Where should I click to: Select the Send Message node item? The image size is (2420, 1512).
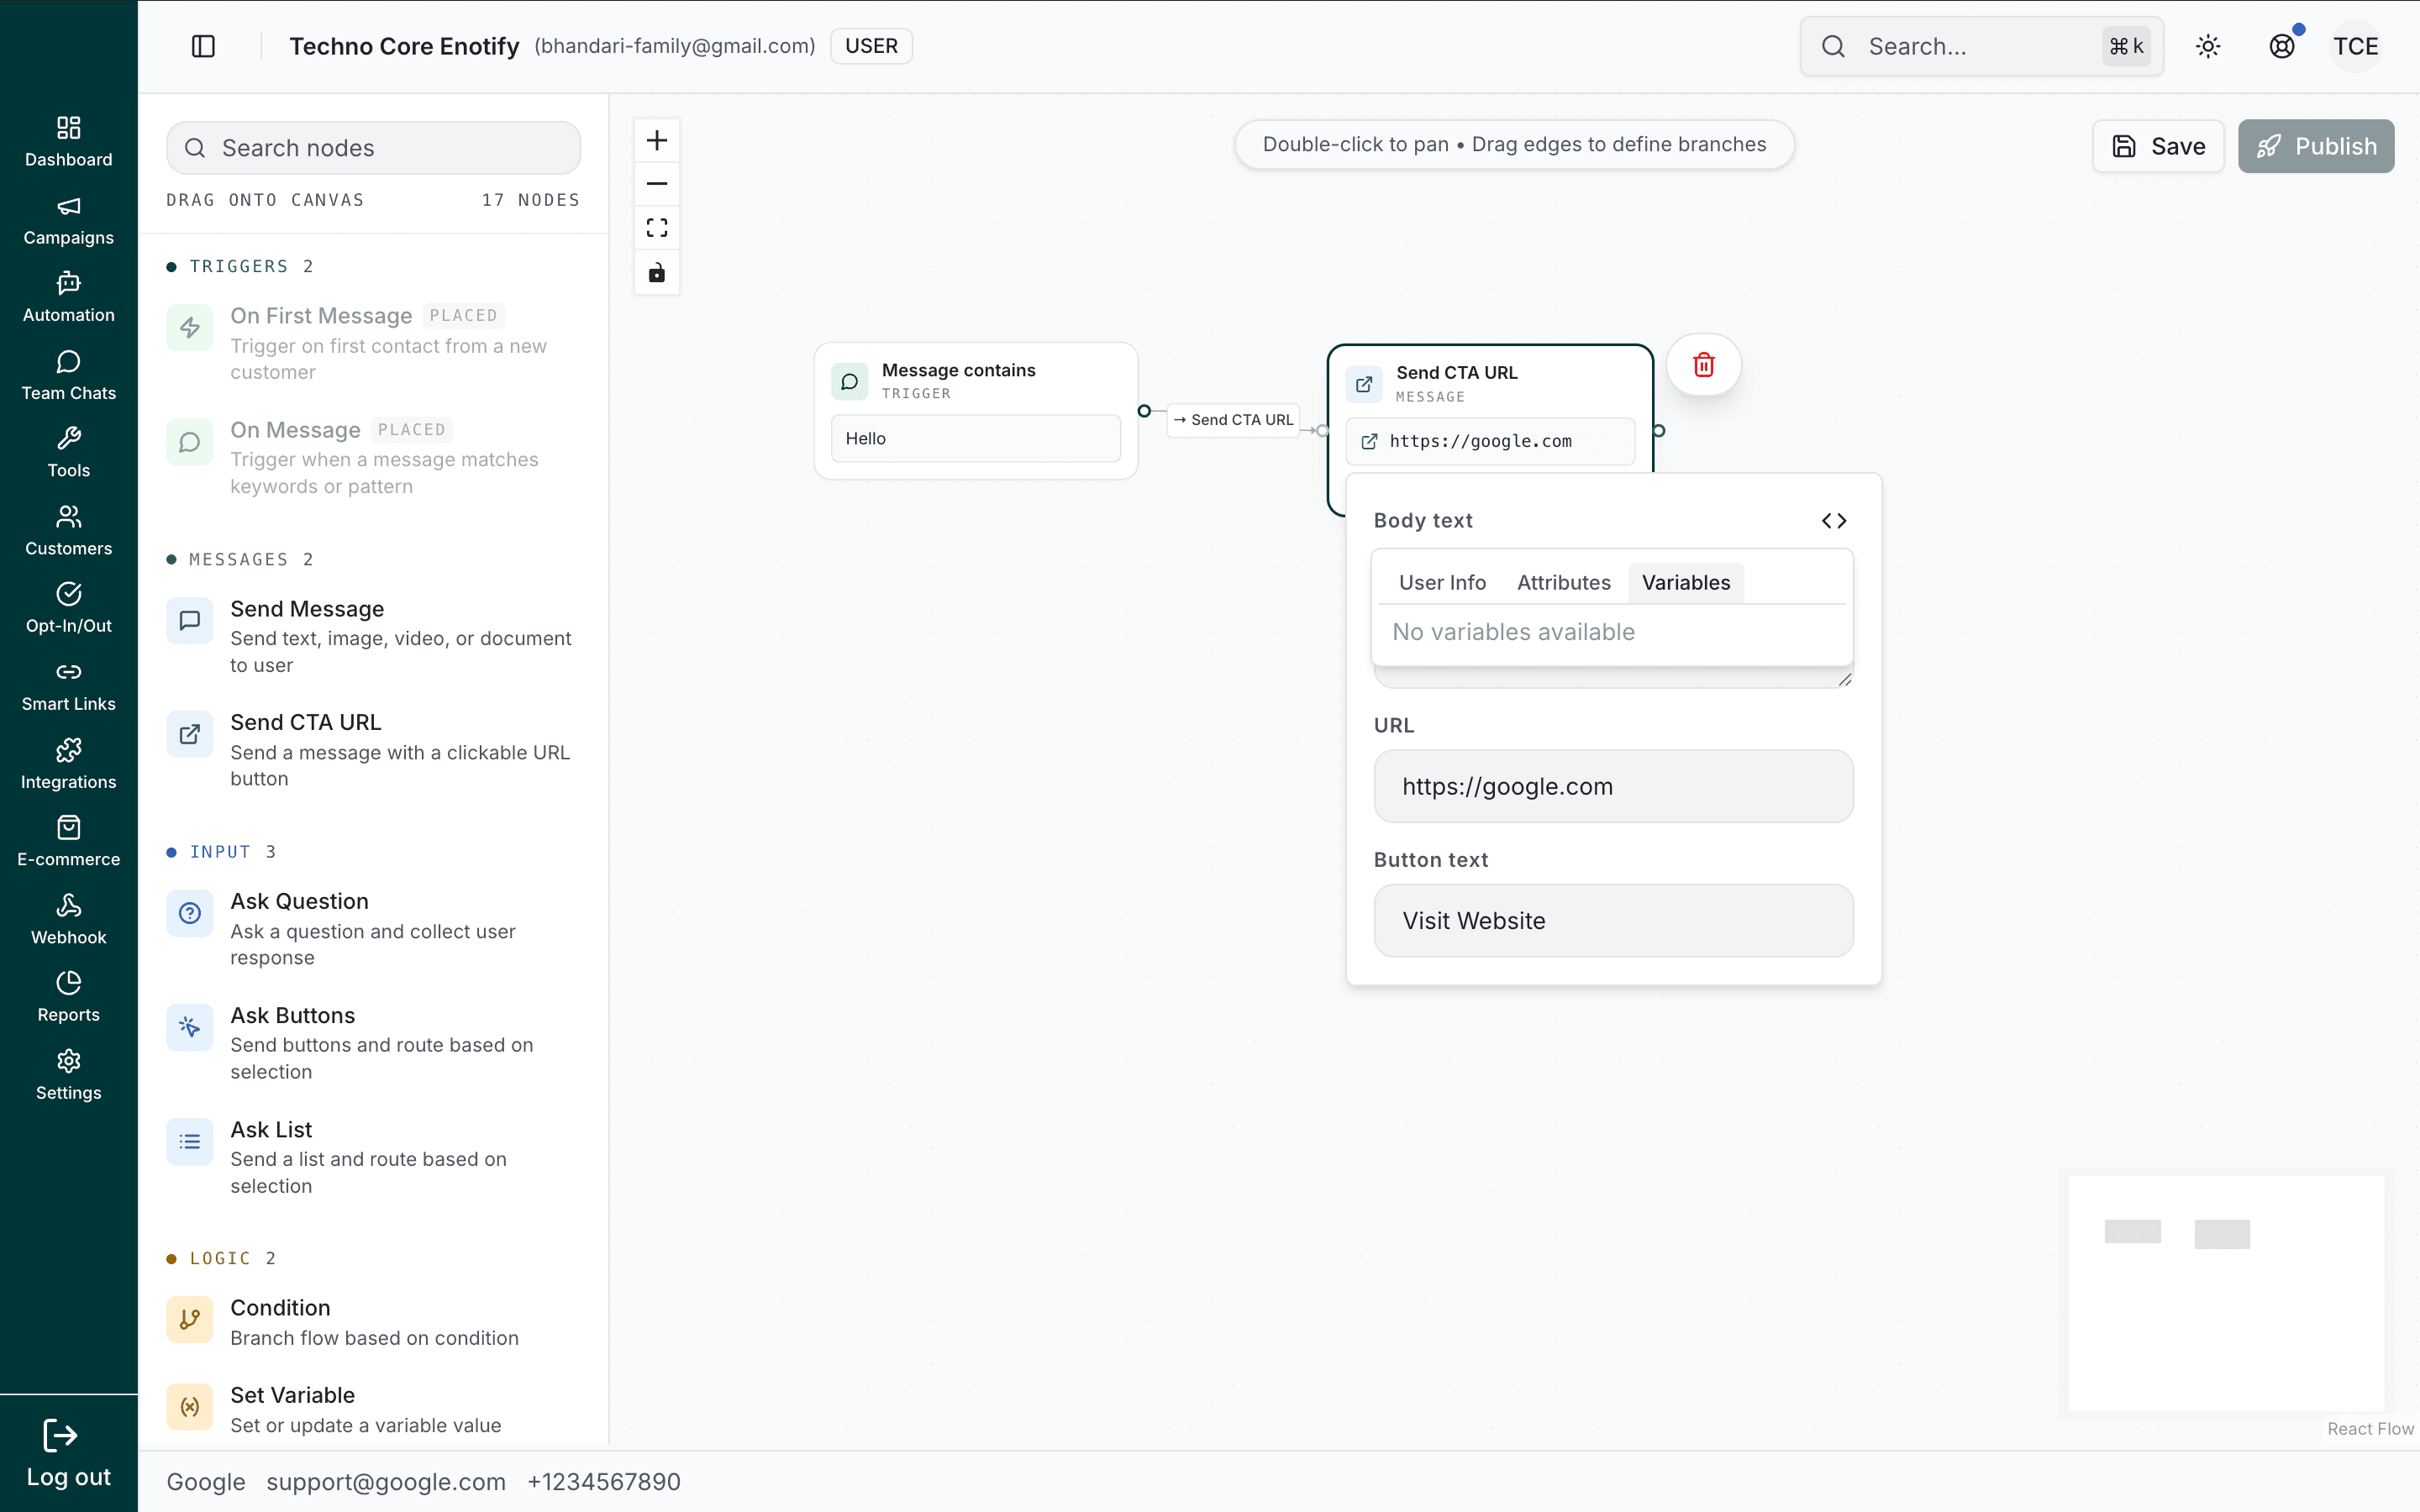click(x=373, y=636)
